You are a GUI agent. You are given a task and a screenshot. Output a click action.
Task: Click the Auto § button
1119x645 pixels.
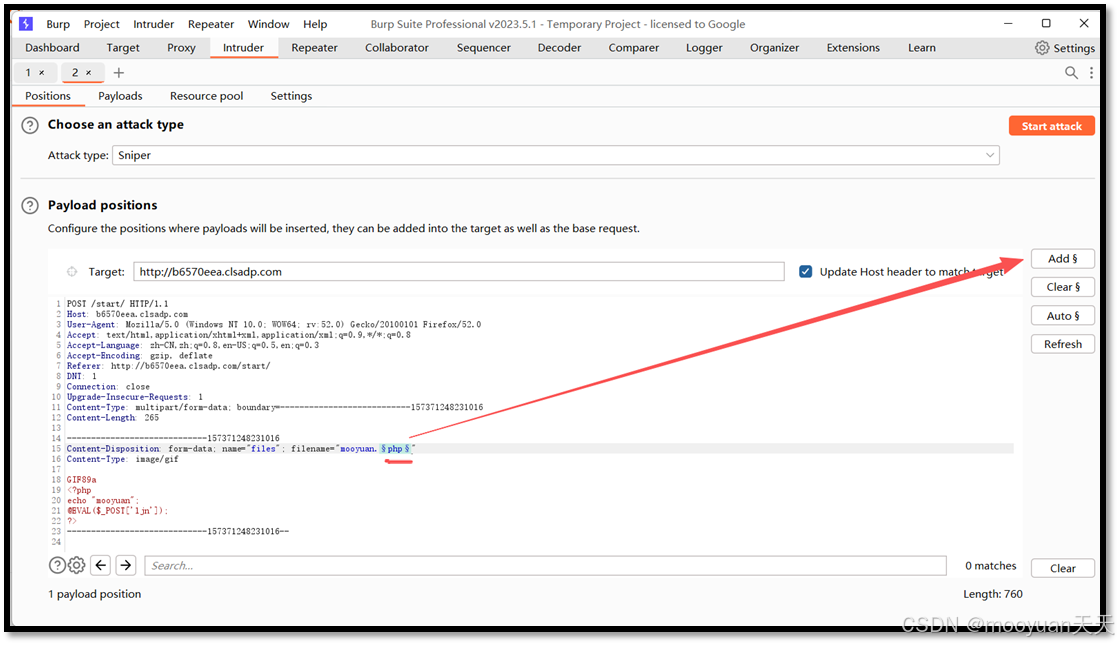point(1063,315)
